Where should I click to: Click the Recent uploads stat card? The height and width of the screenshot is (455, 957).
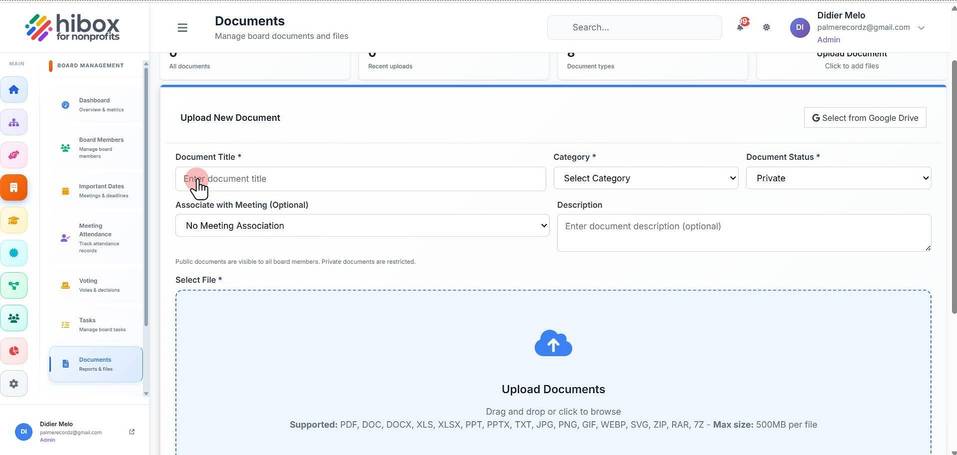(454, 65)
